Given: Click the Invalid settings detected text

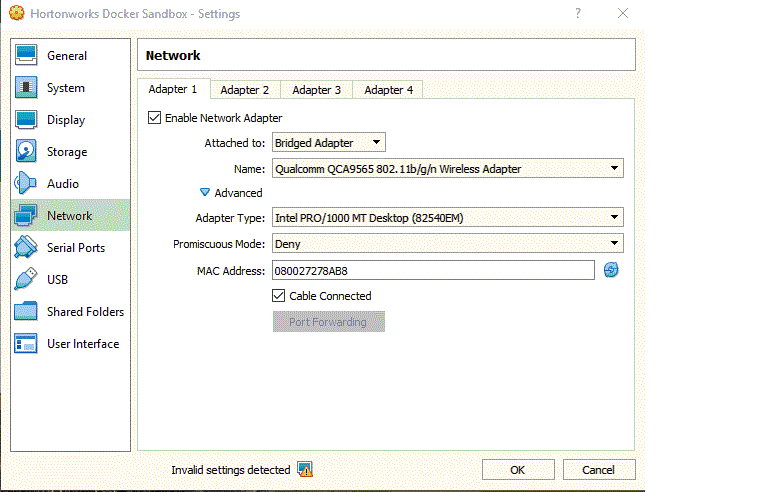Looking at the screenshot, I should click(x=231, y=470).
